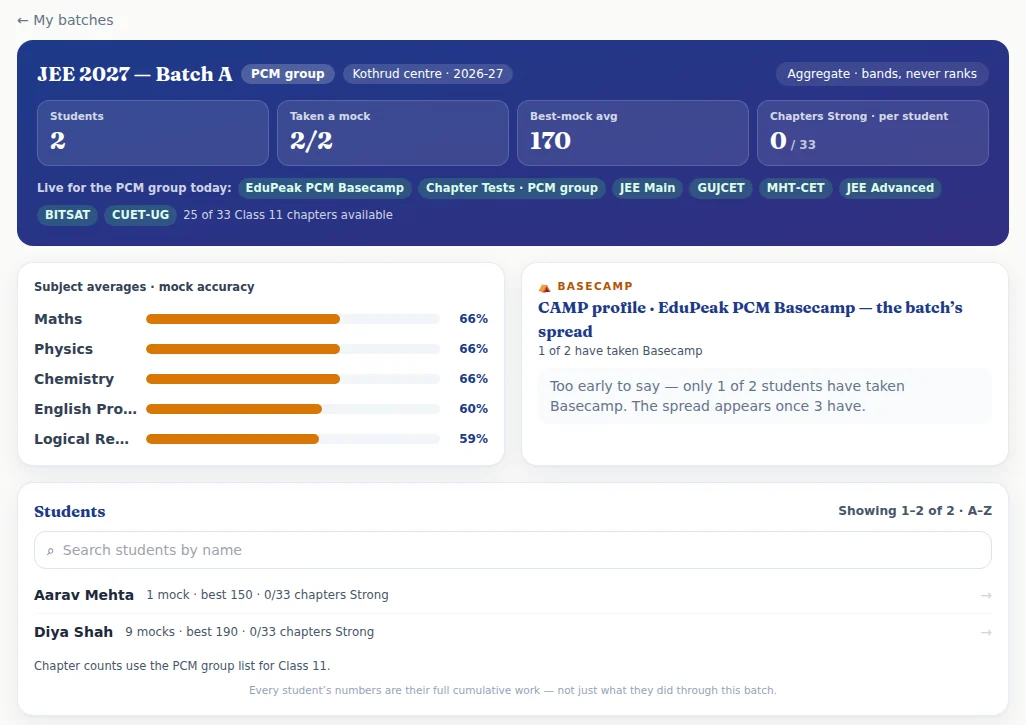1026x725 pixels.
Task: Click 'Chapter counts use the PCM group list' note
Action: 182,666
